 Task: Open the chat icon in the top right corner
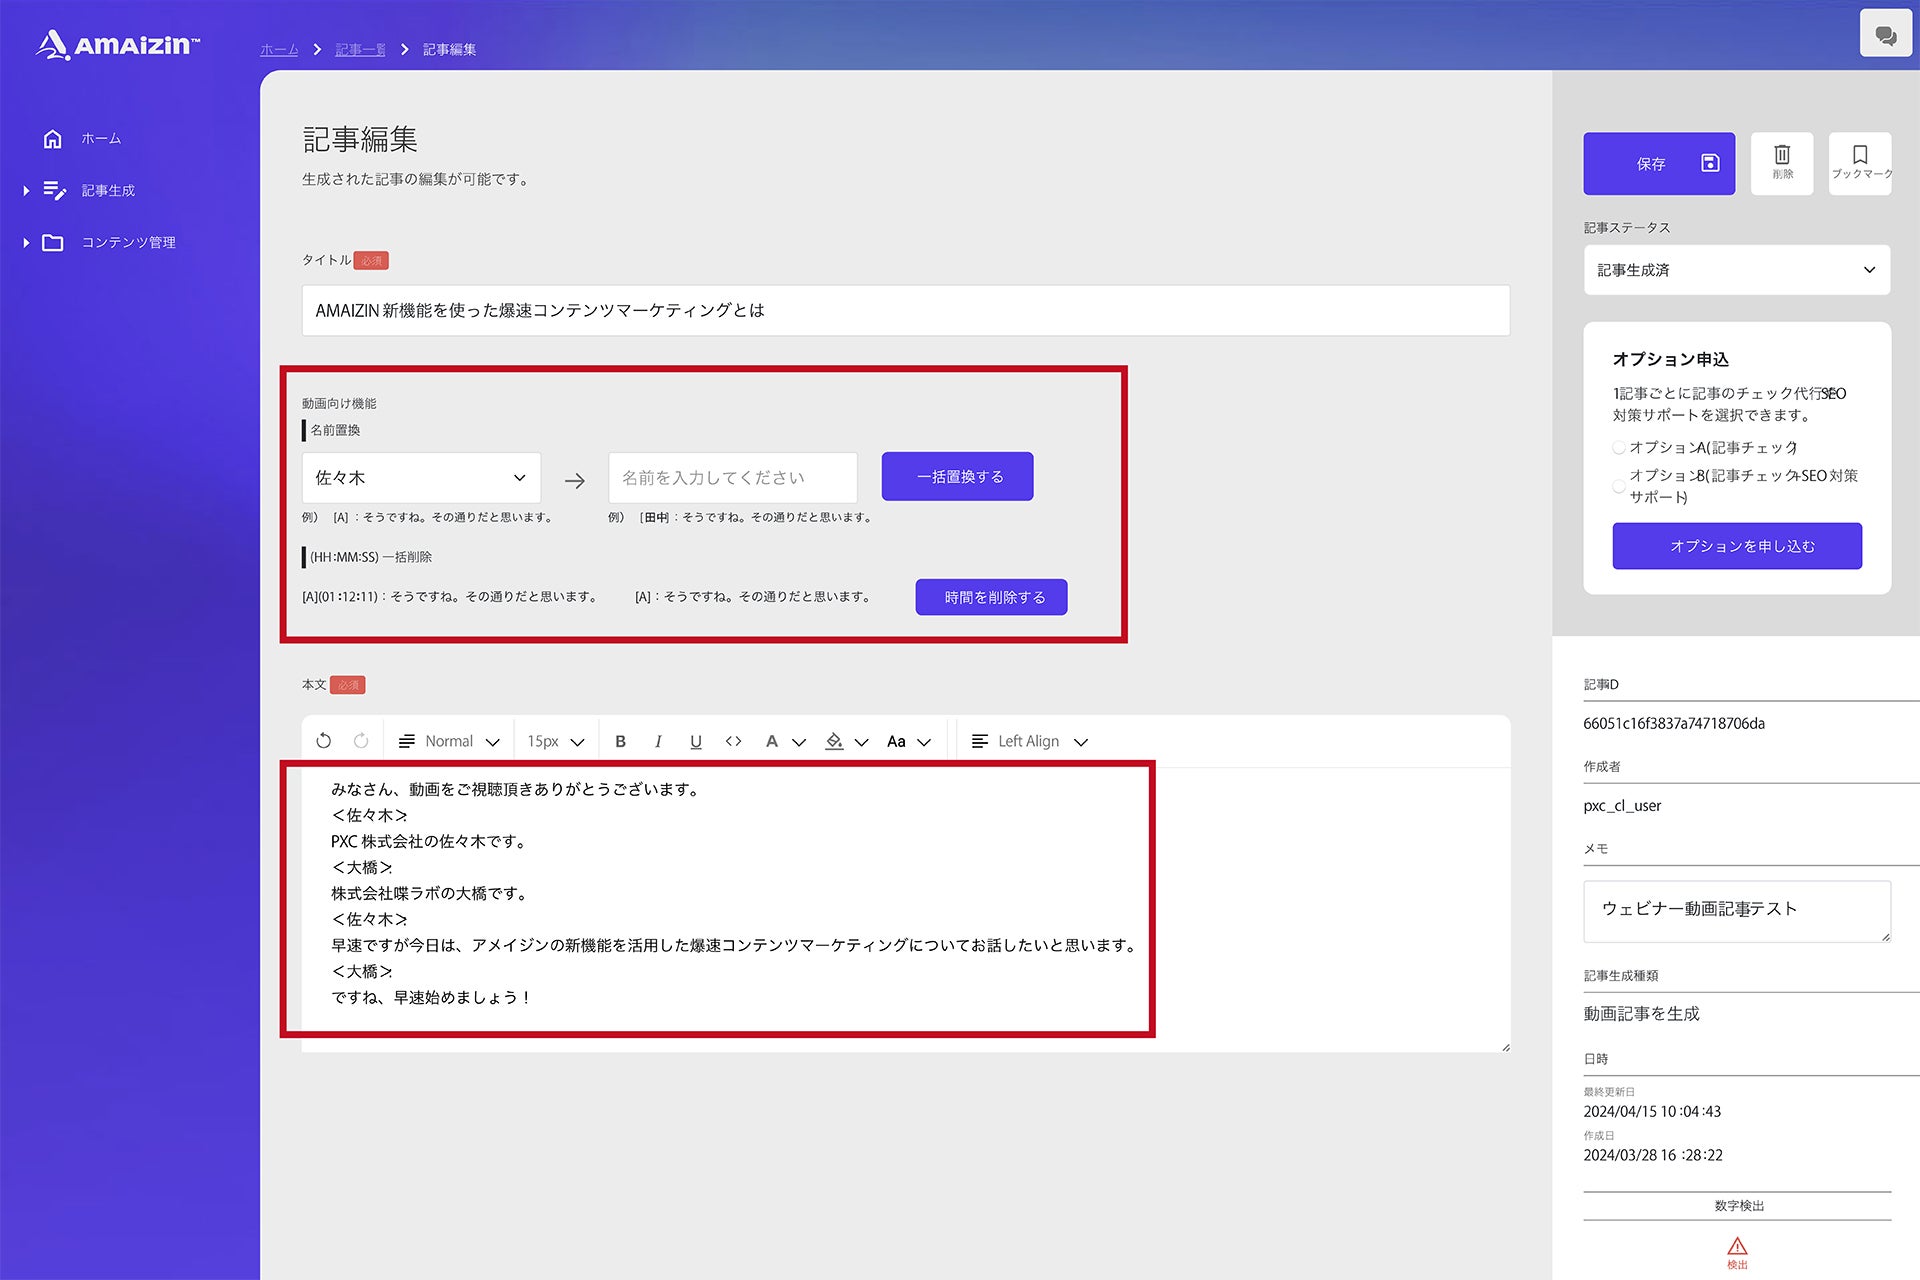tap(1885, 35)
